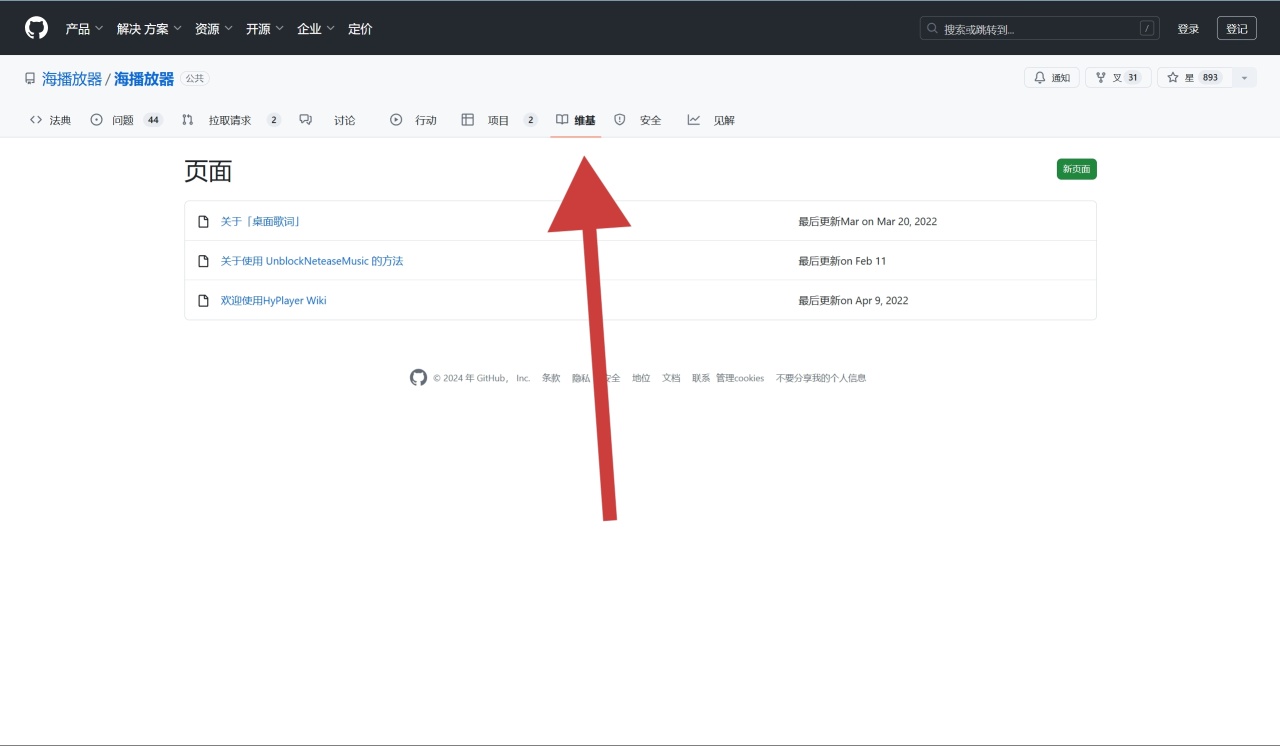Open the 资源 dropdown
Screen dimensions: 1280x746
[214, 29]
